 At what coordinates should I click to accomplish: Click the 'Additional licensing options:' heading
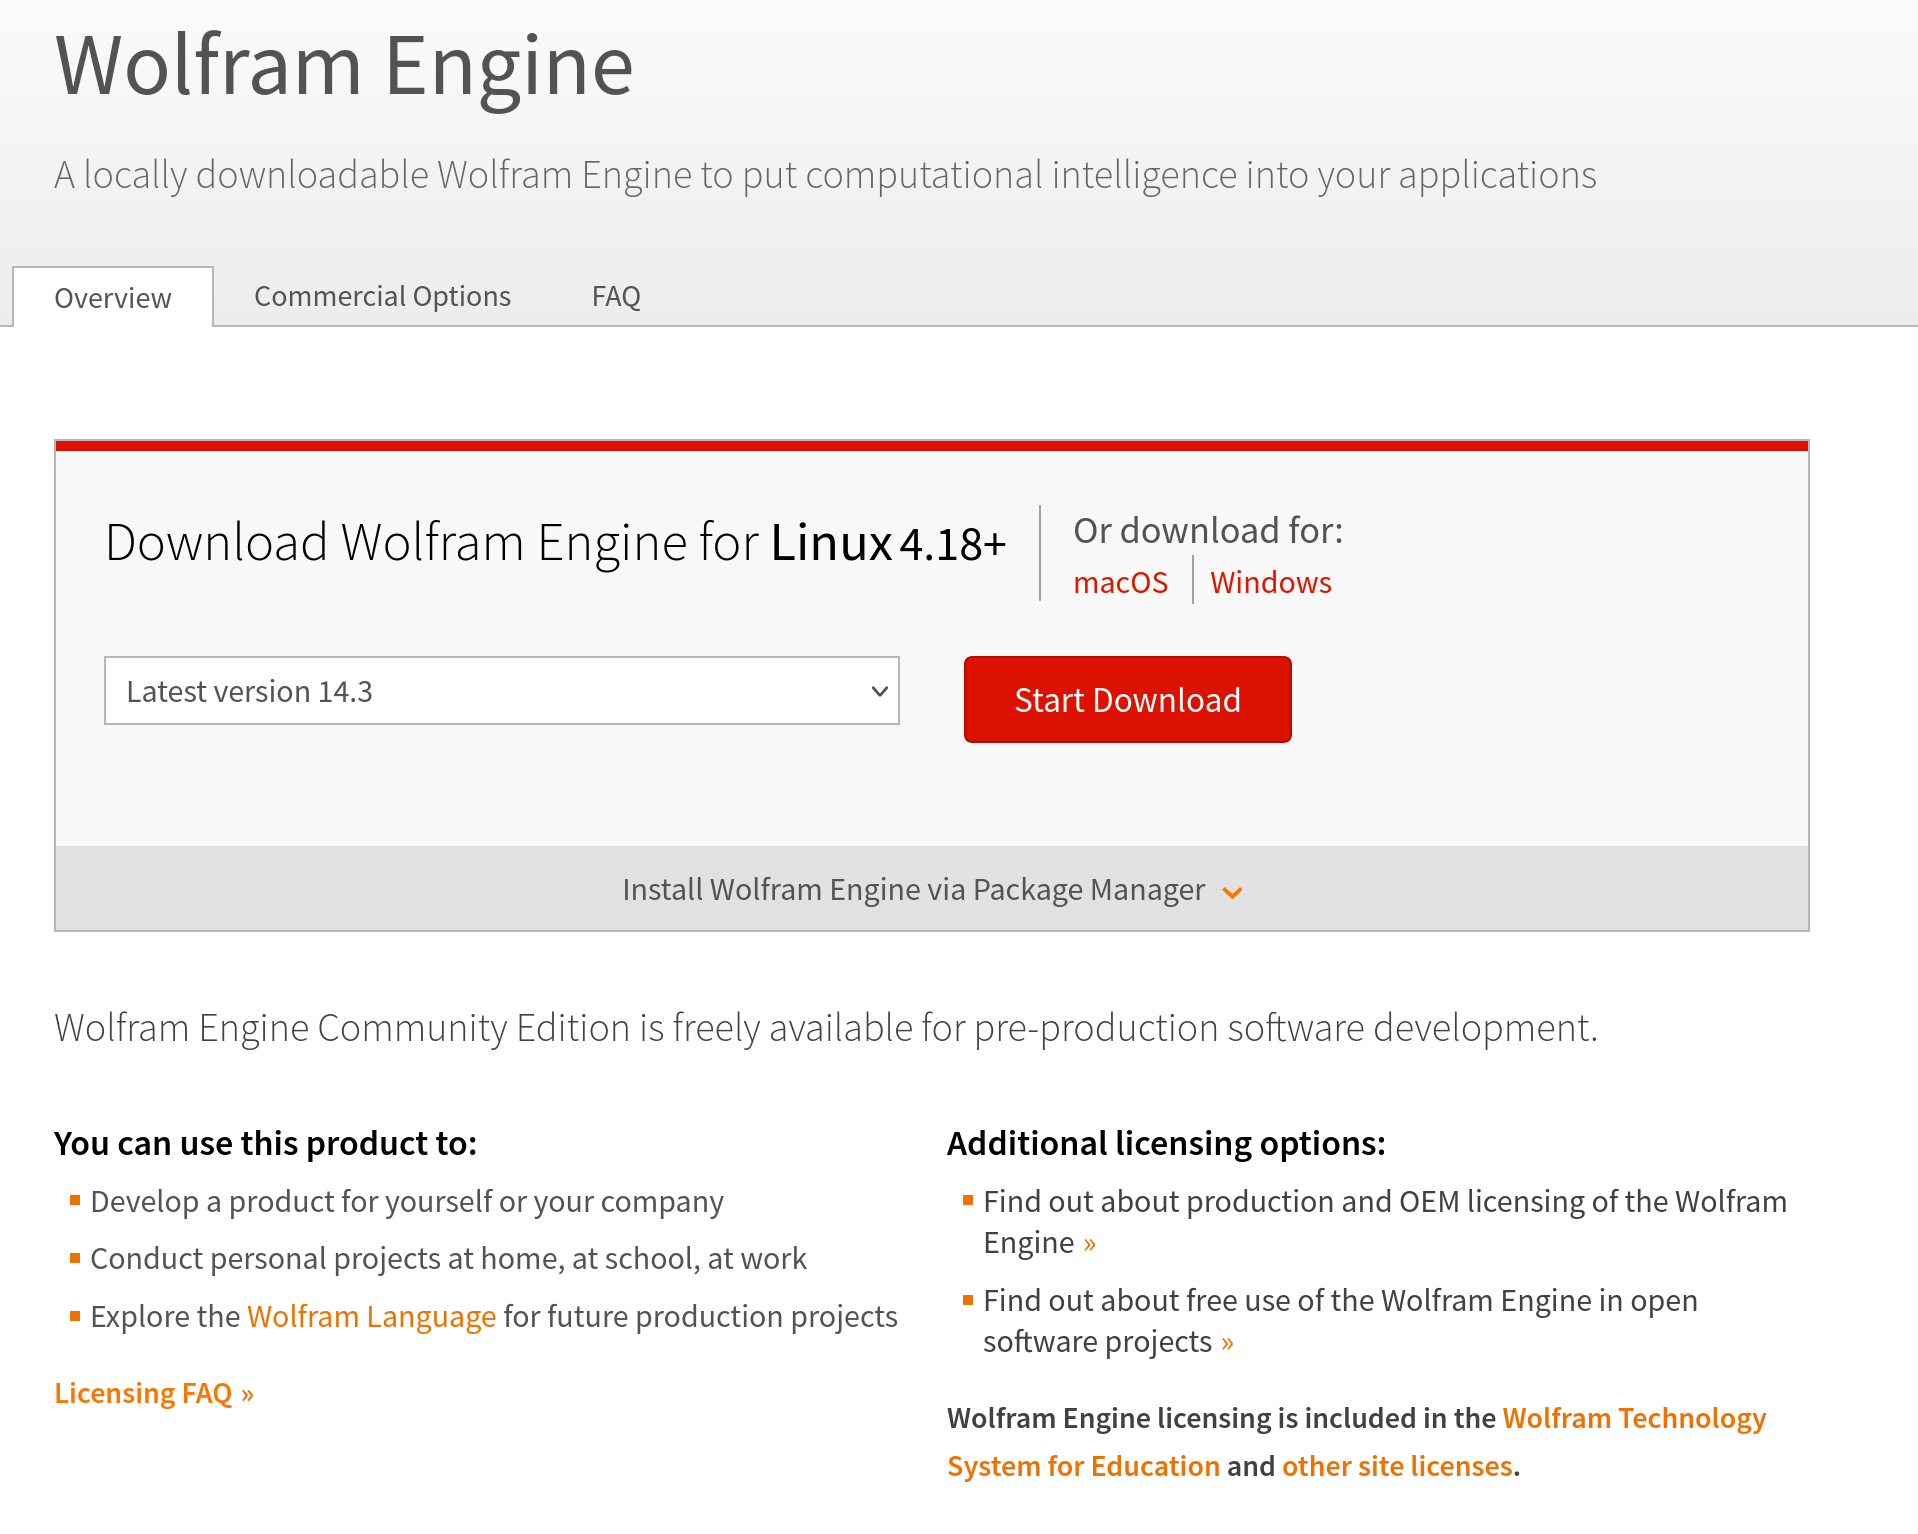(1166, 1143)
